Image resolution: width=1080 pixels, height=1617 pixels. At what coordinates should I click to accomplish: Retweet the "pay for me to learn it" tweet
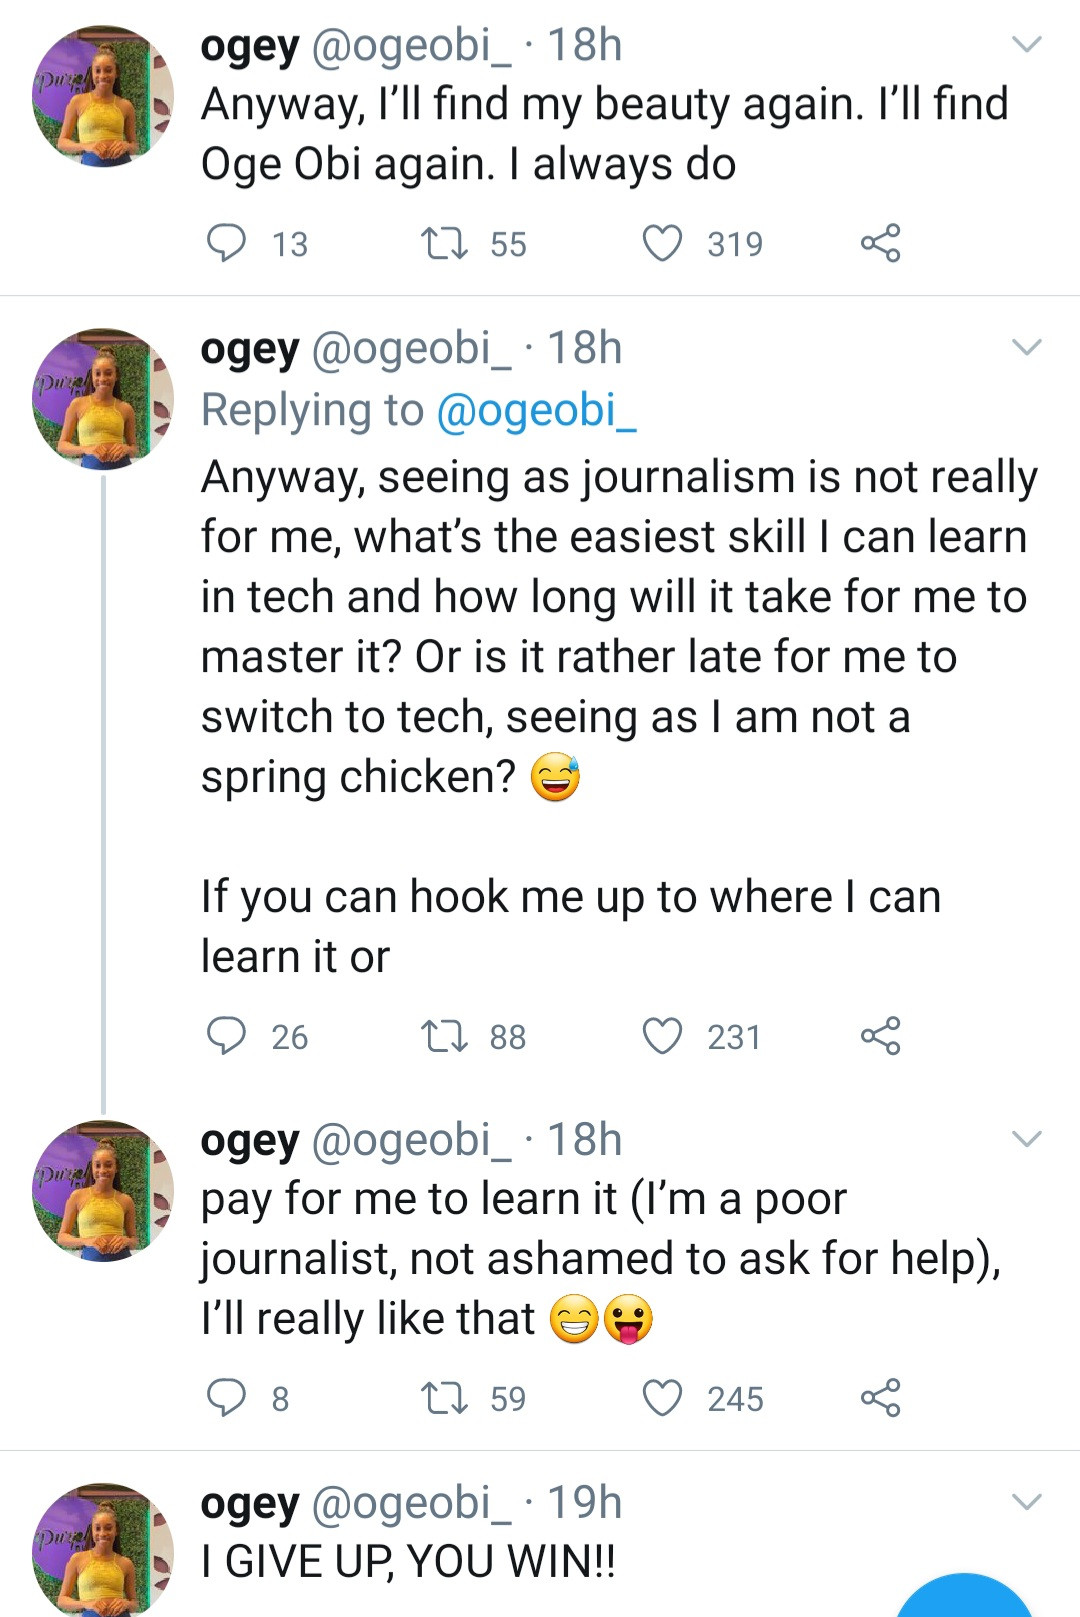[x=443, y=1398]
